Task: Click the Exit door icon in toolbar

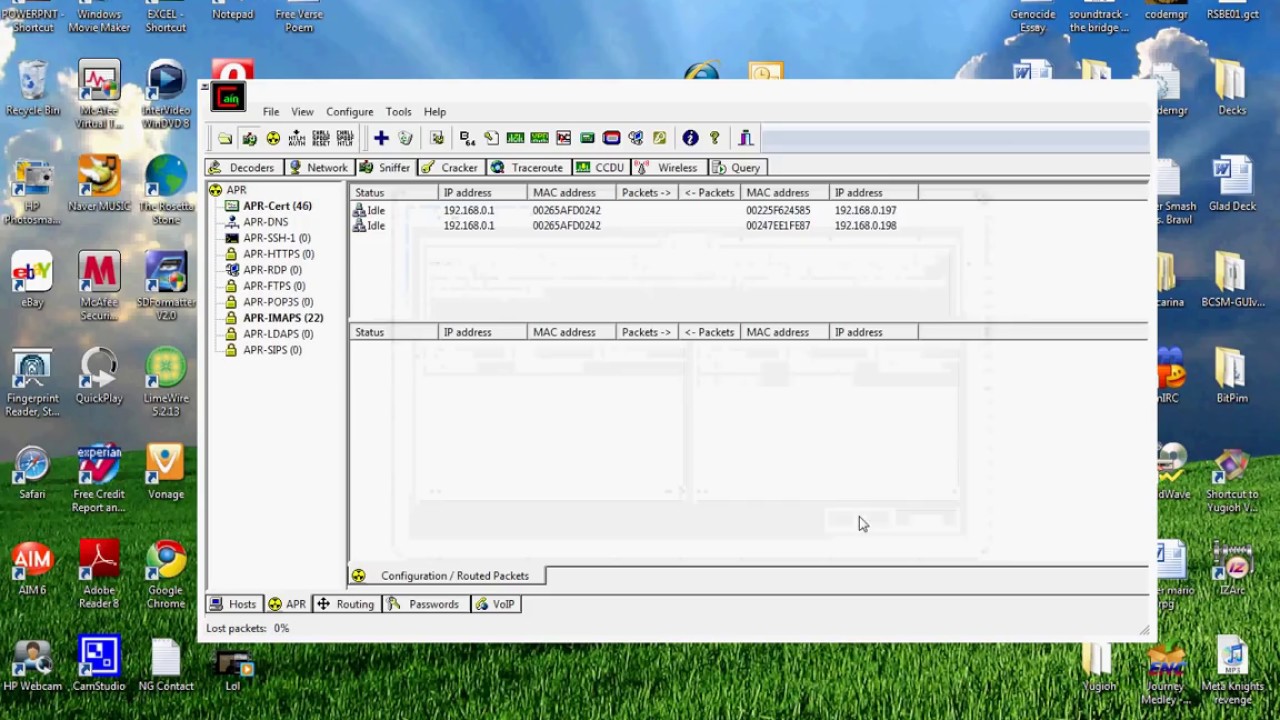Action: point(745,138)
